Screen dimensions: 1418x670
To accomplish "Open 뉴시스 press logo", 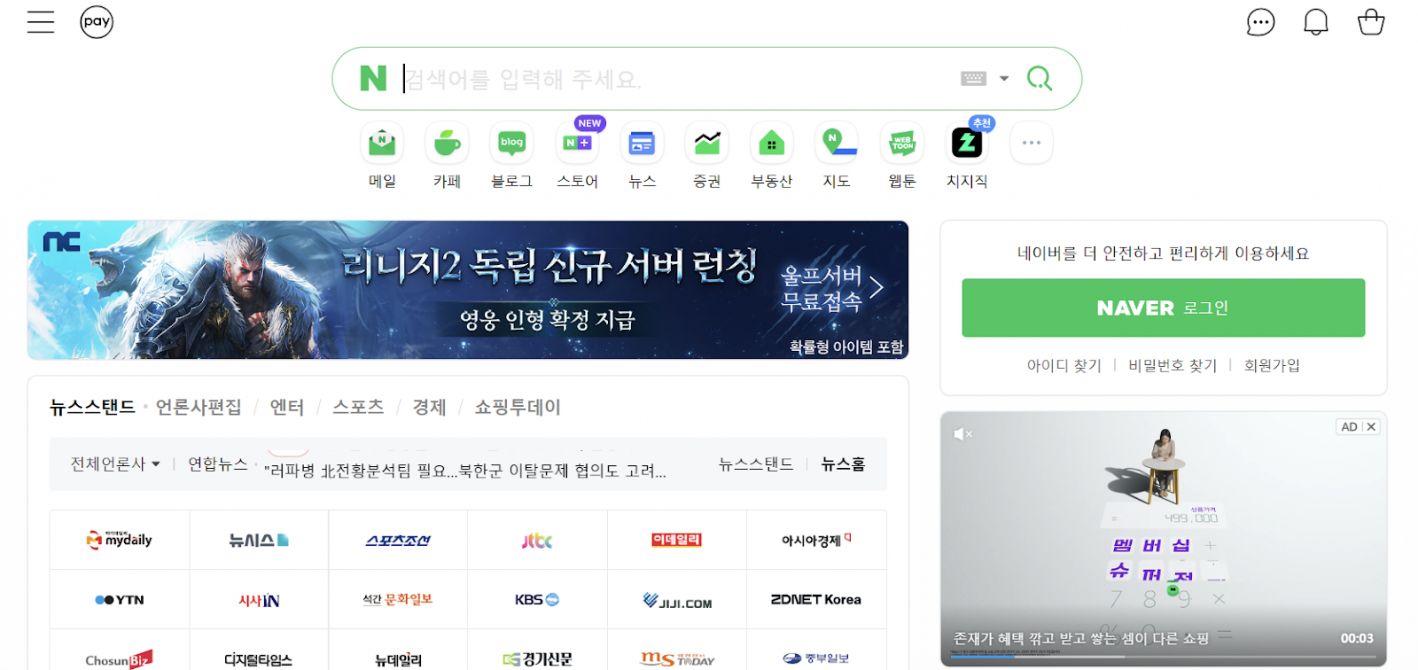I will (x=259, y=540).
